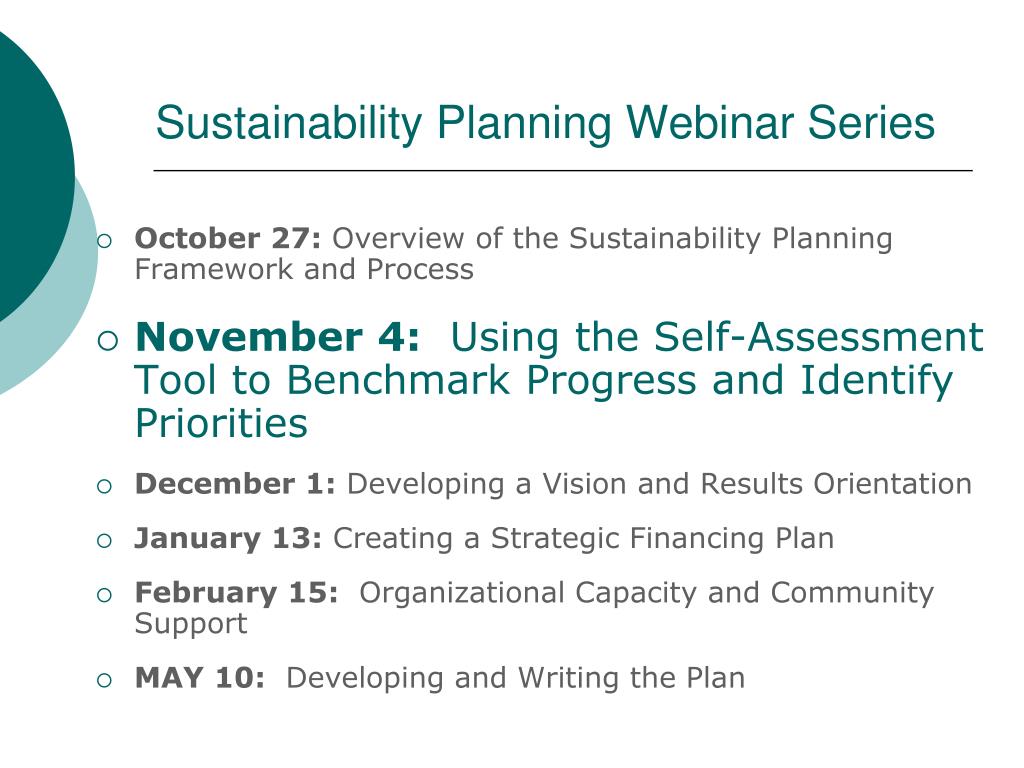Click the horizontal line under the title
The height and width of the screenshot is (768, 1024).
pyautogui.click(x=563, y=170)
